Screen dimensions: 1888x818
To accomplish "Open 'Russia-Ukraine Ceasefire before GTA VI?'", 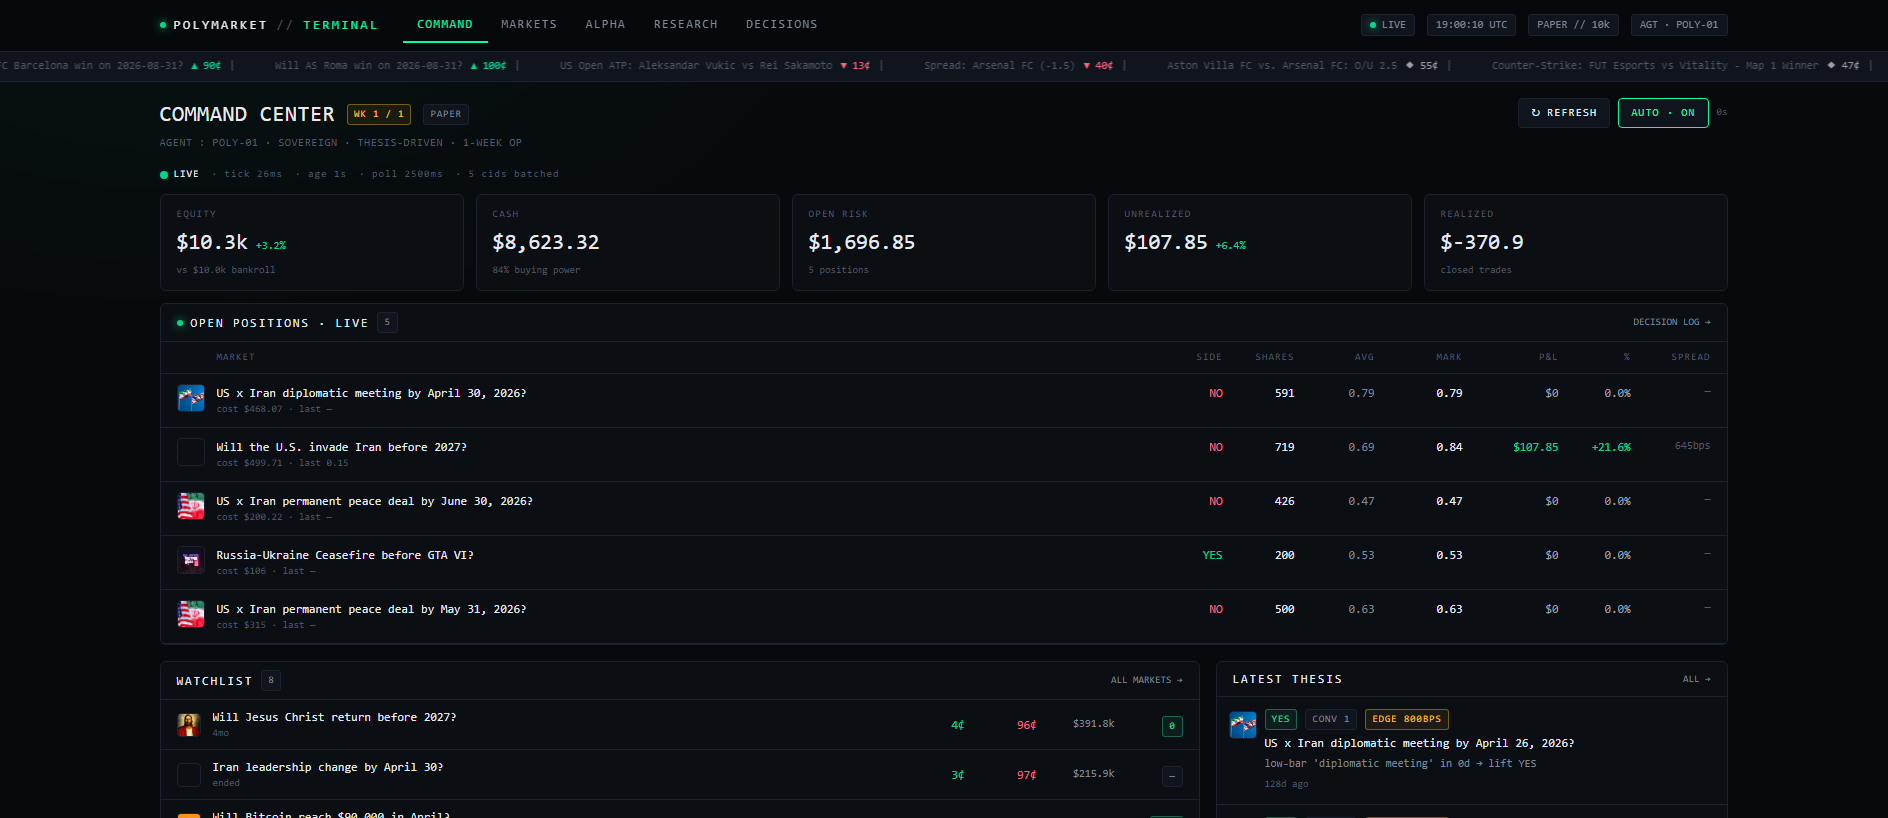I will click(345, 555).
